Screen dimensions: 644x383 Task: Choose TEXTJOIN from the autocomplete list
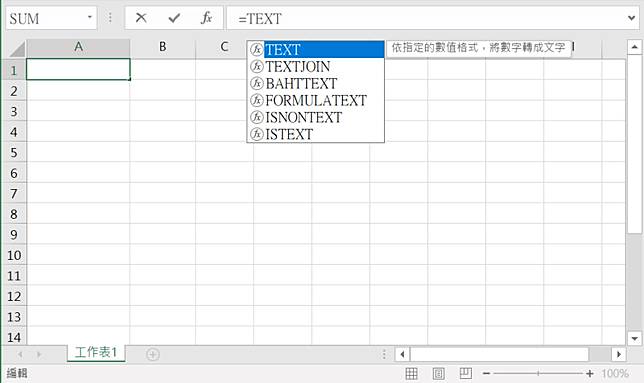pyautogui.click(x=315, y=67)
